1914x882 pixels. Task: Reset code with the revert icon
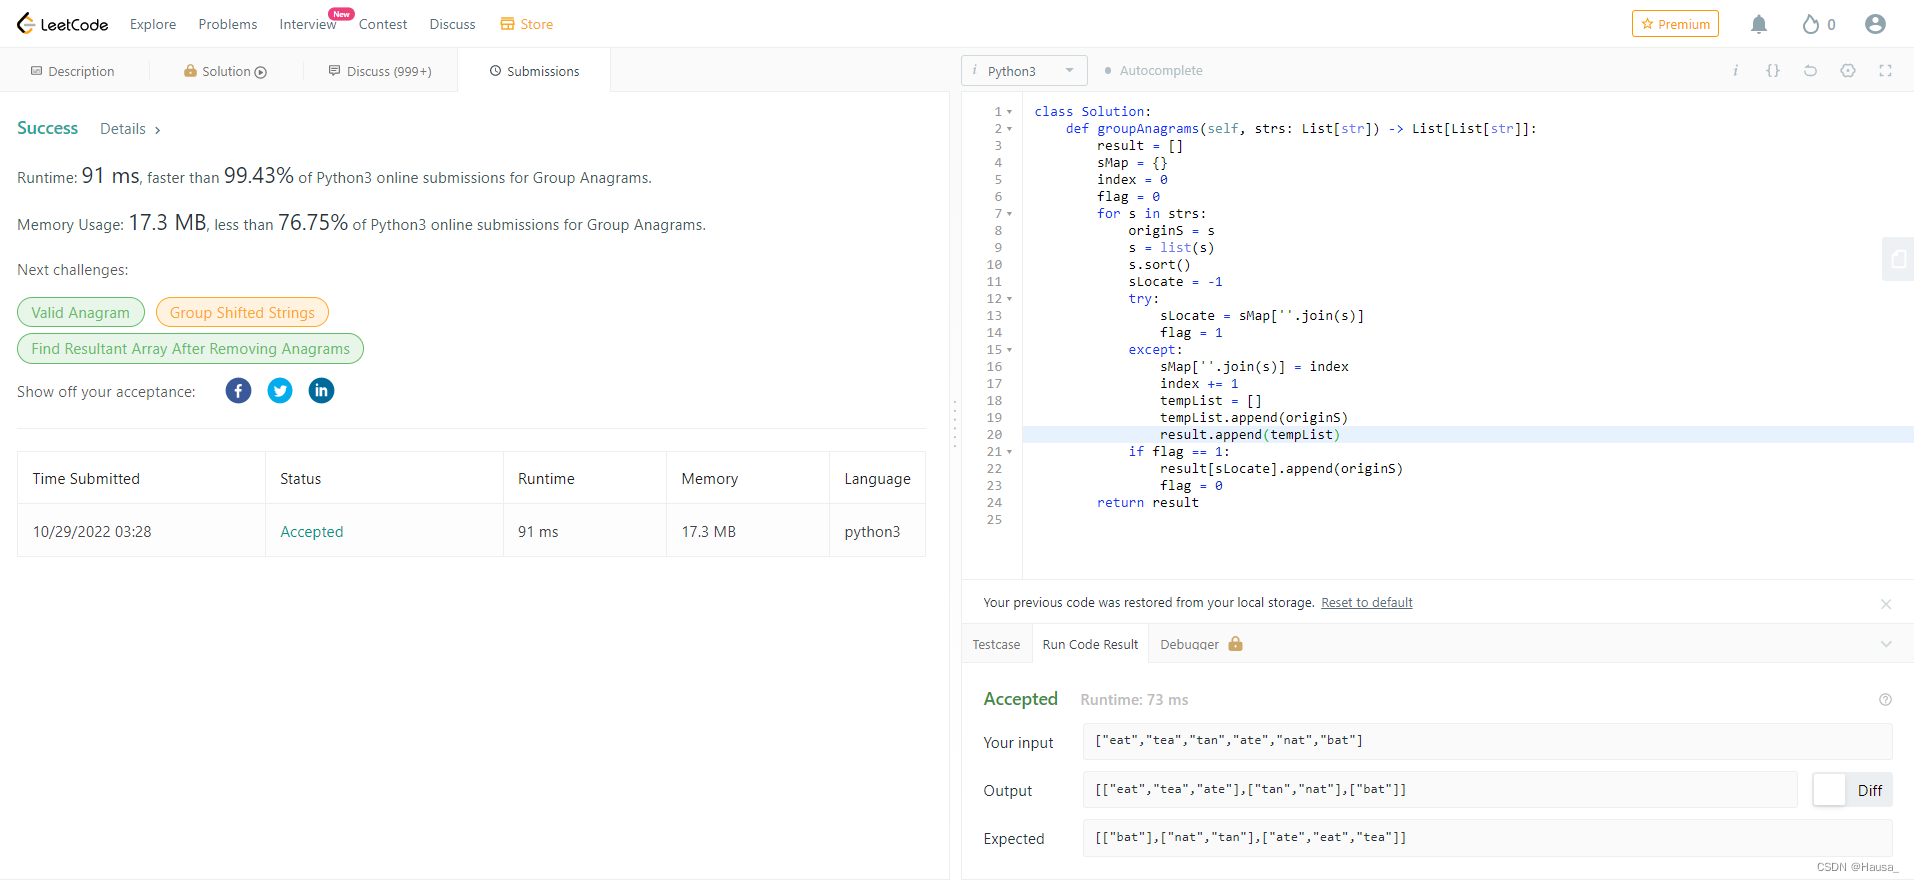coord(1810,71)
